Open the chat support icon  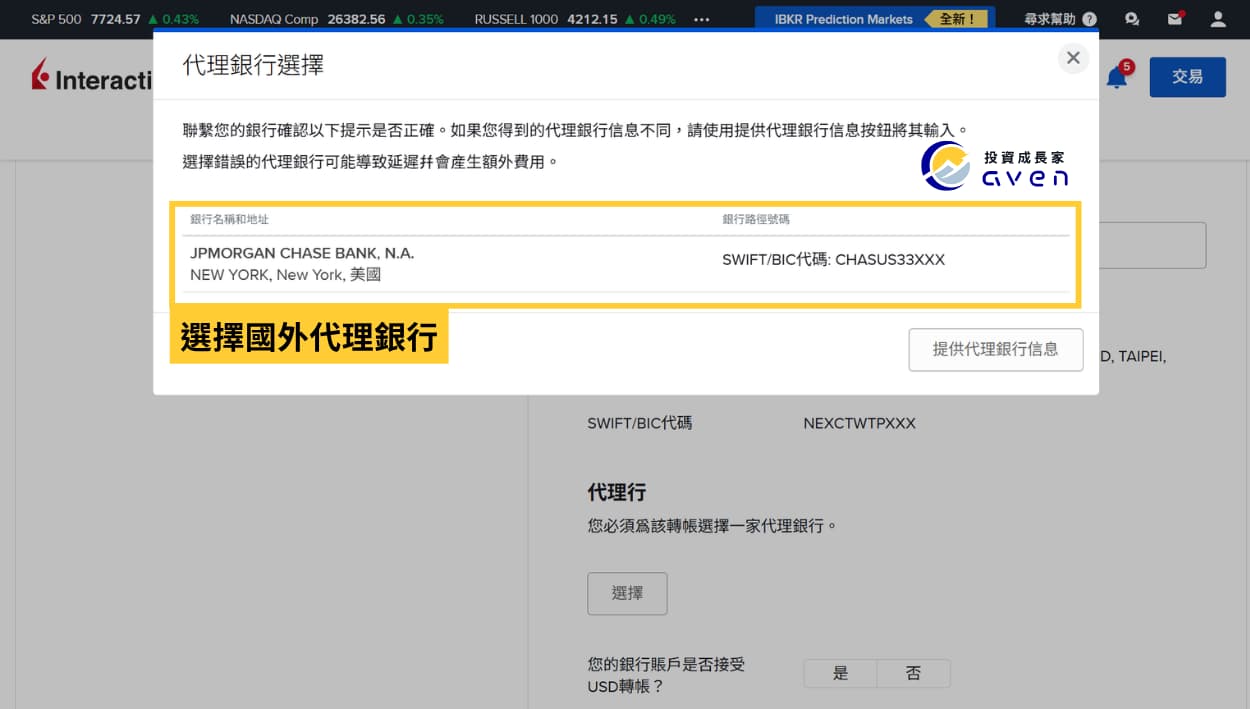[1132, 19]
